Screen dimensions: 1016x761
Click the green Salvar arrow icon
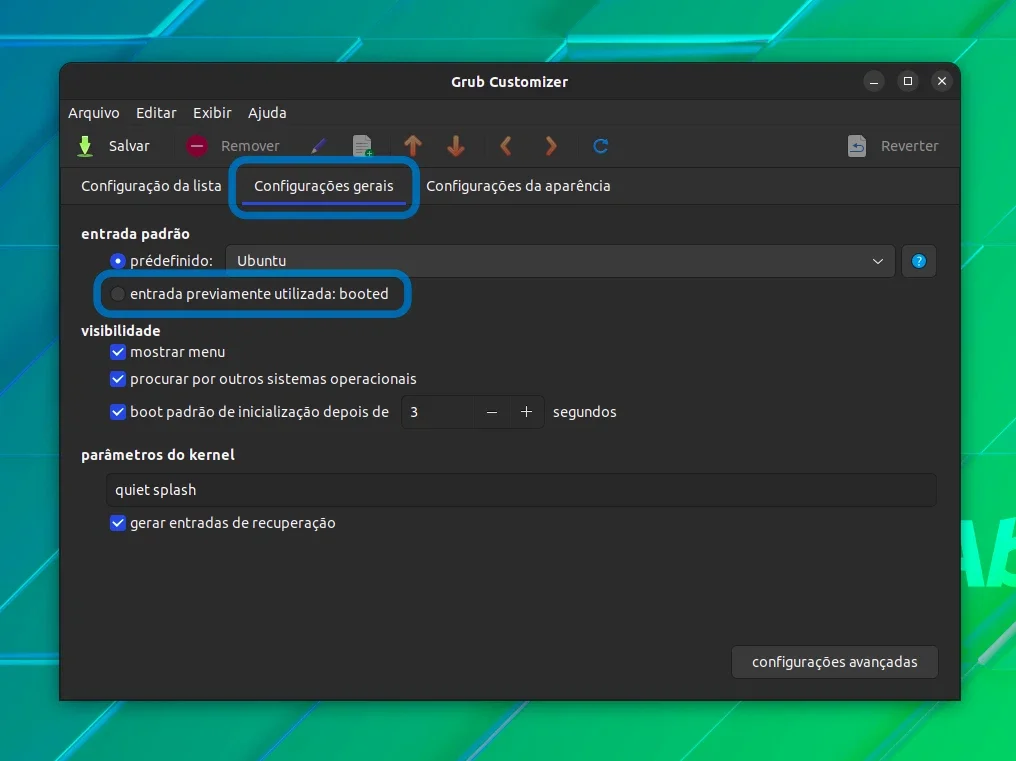[85, 146]
